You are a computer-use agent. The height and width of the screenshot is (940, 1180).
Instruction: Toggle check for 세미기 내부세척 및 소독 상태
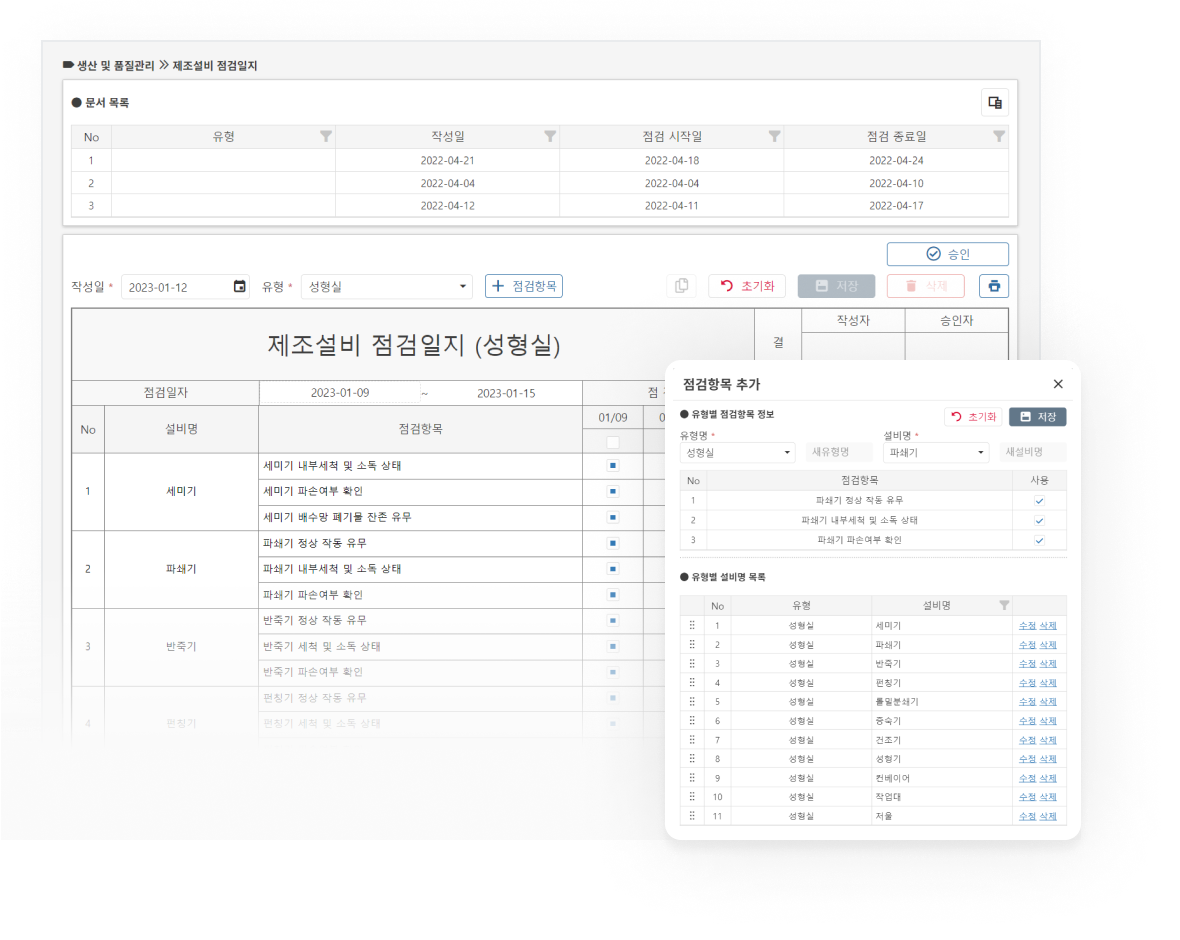[x=613, y=465]
